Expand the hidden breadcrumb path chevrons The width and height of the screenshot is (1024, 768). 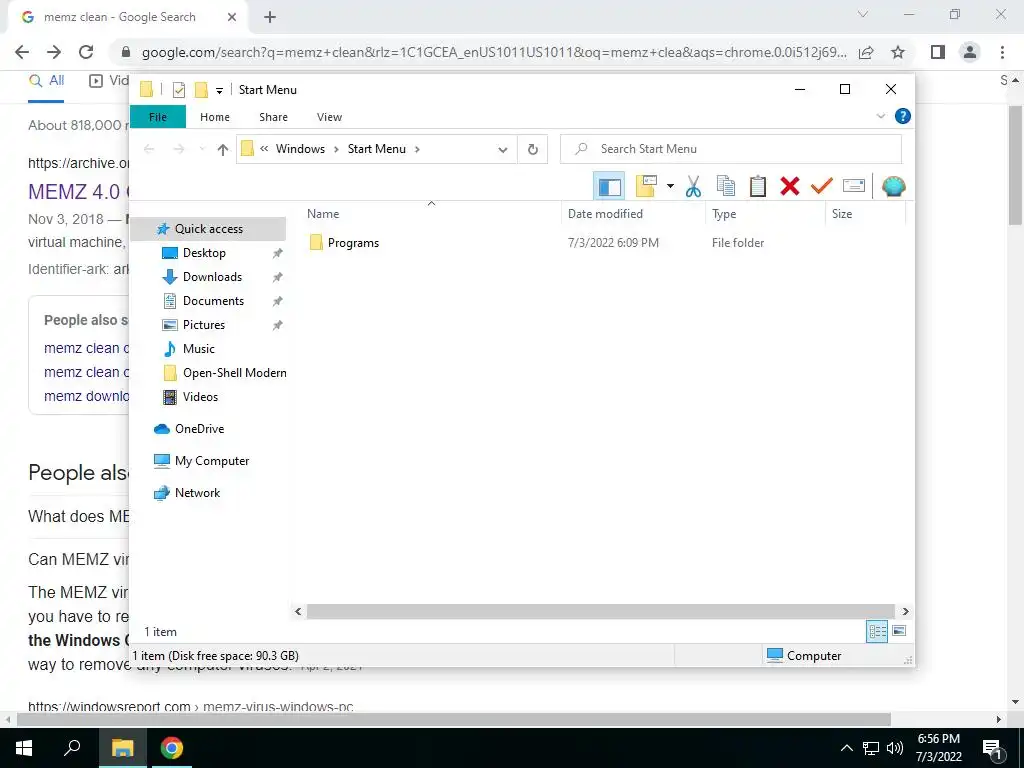tap(264, 149)
